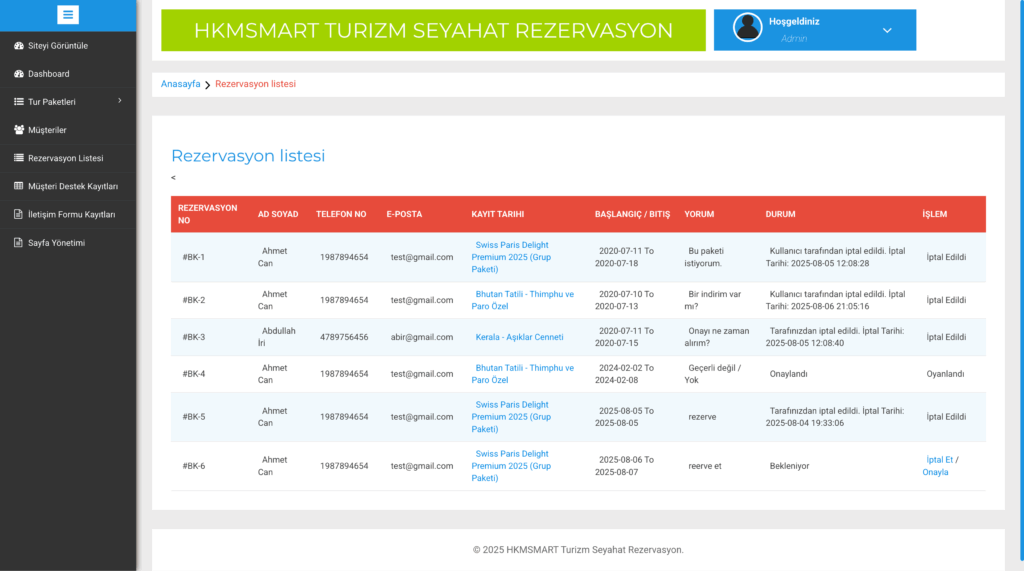
Task: Click the footer copyright text
Action: [x=578, y=550]
